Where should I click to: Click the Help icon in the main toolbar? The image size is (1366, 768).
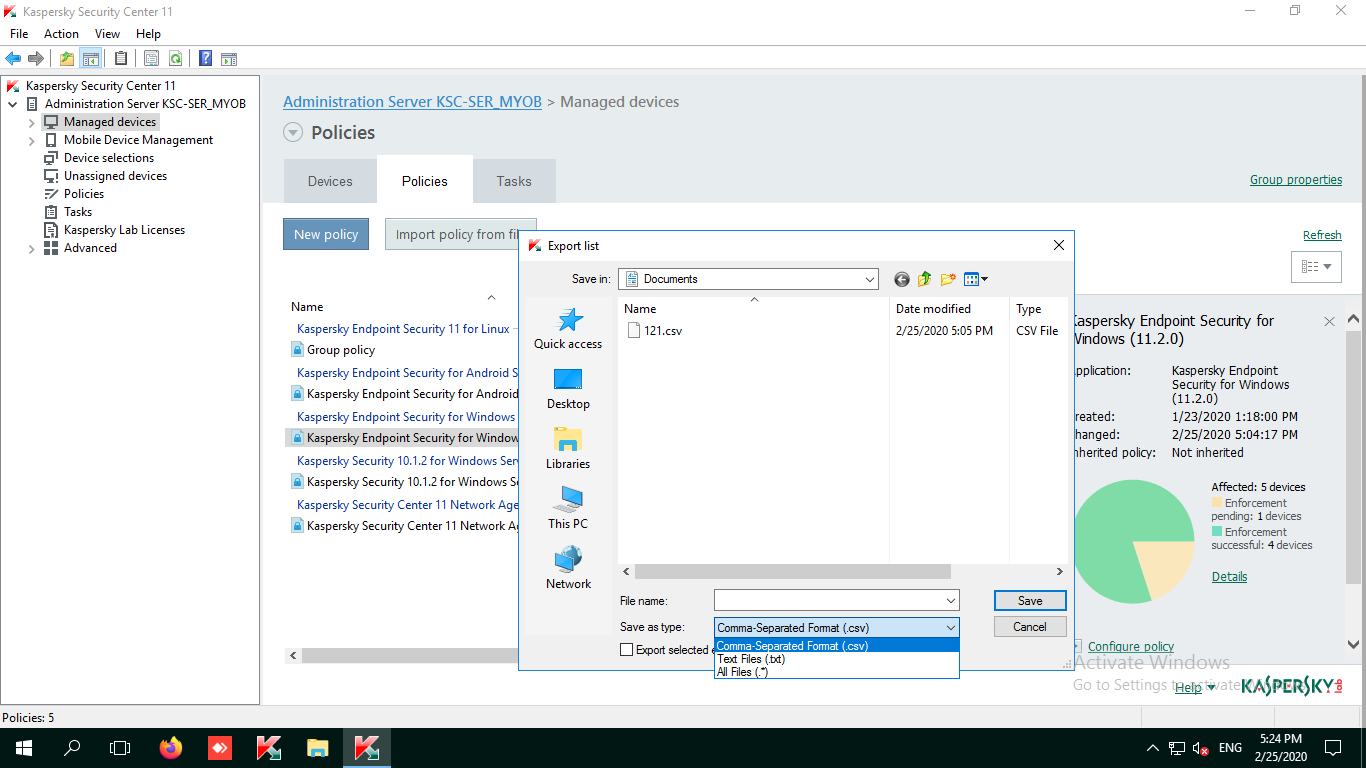point(205,59)
